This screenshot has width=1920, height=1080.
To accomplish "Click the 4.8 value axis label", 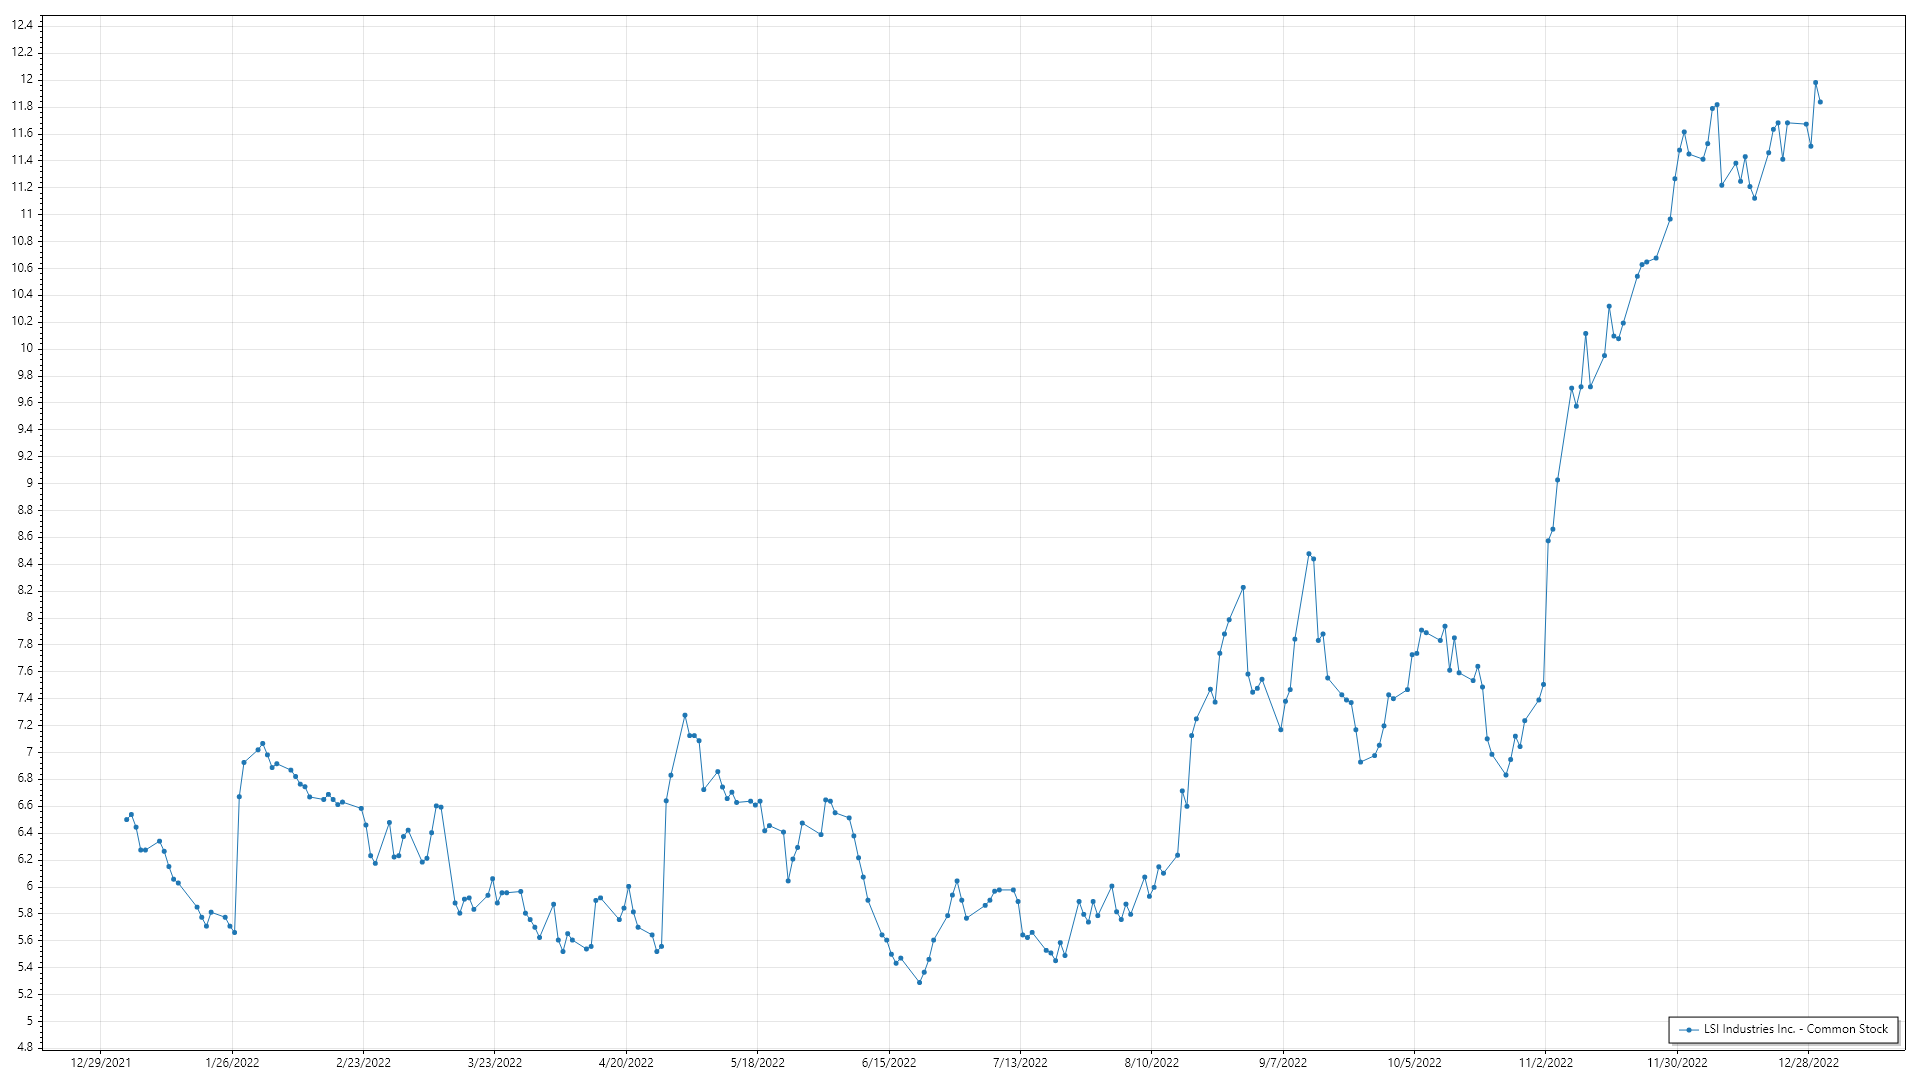I will 25,1047.
